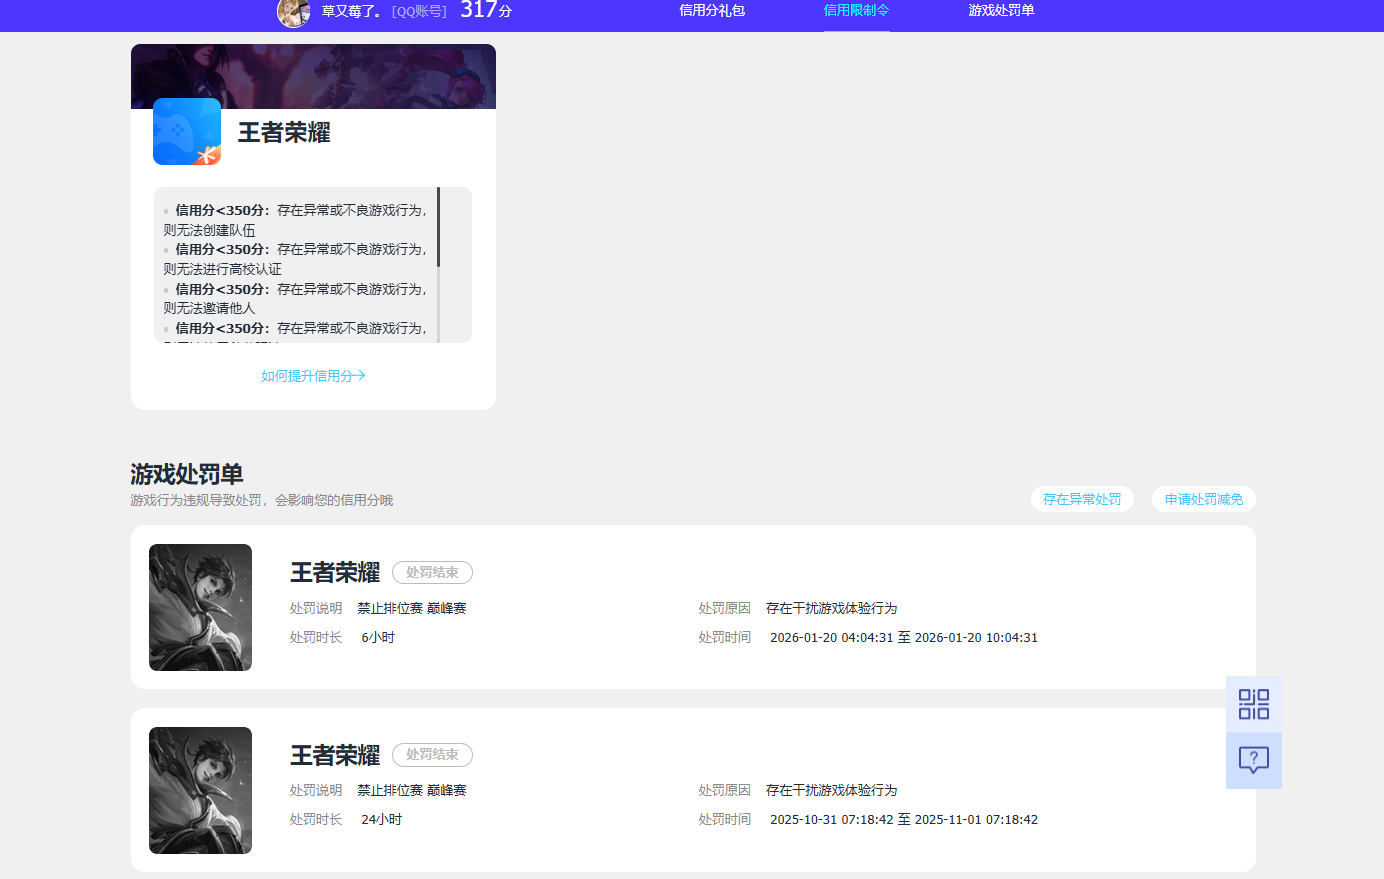Viewport: 1384px width, 879px height.
Task: Click the 申请处罚减免 button
Action: coord(1203,498)
